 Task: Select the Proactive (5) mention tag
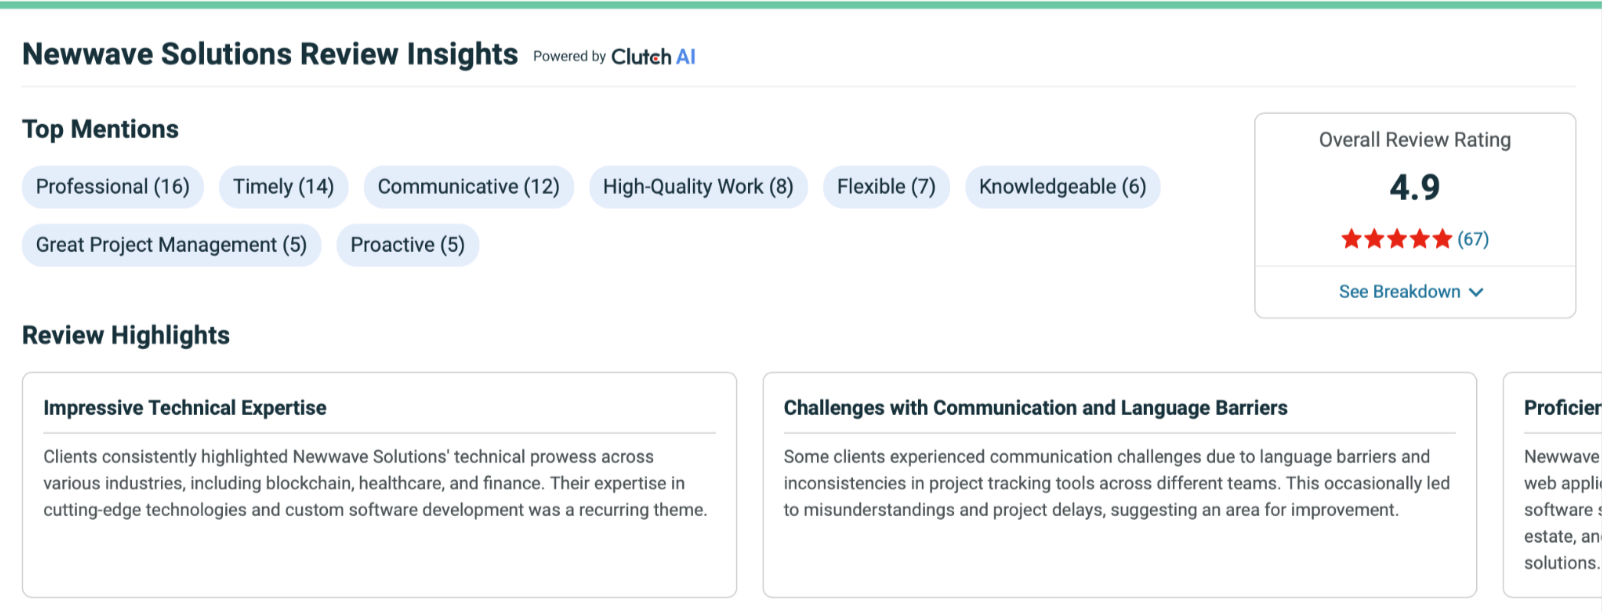point(407,245)
